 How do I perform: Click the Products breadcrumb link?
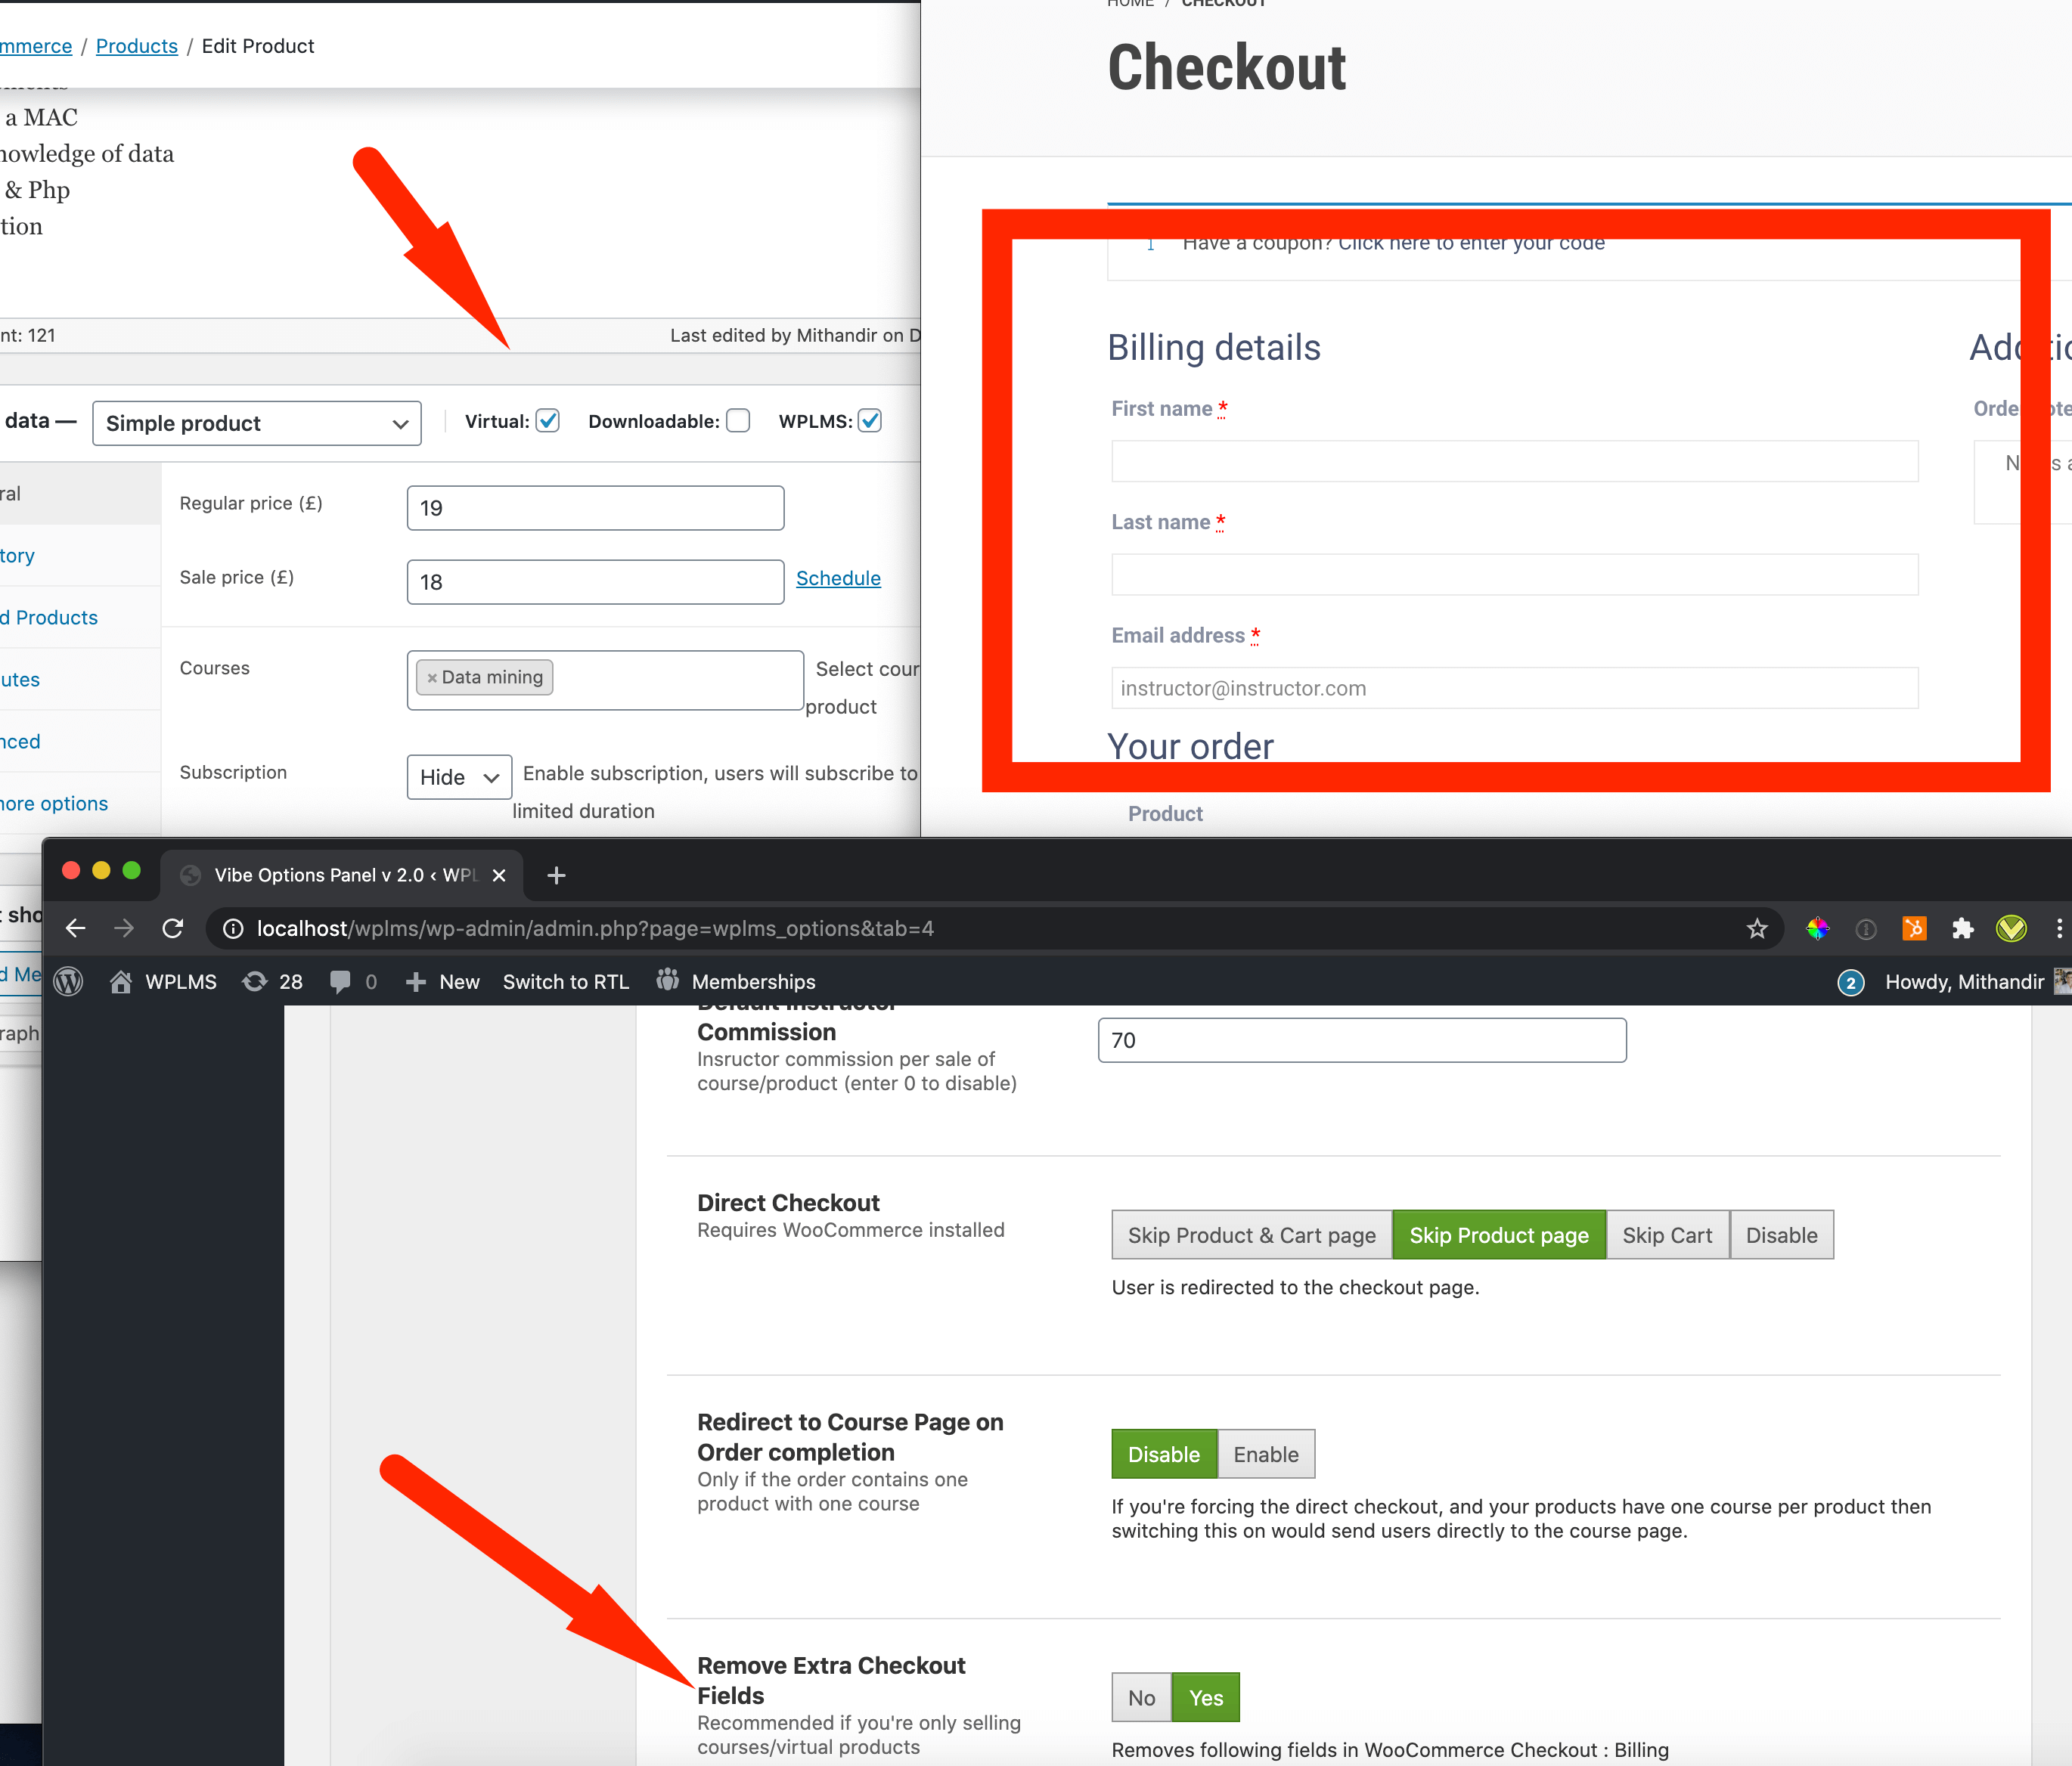(137, 46)
